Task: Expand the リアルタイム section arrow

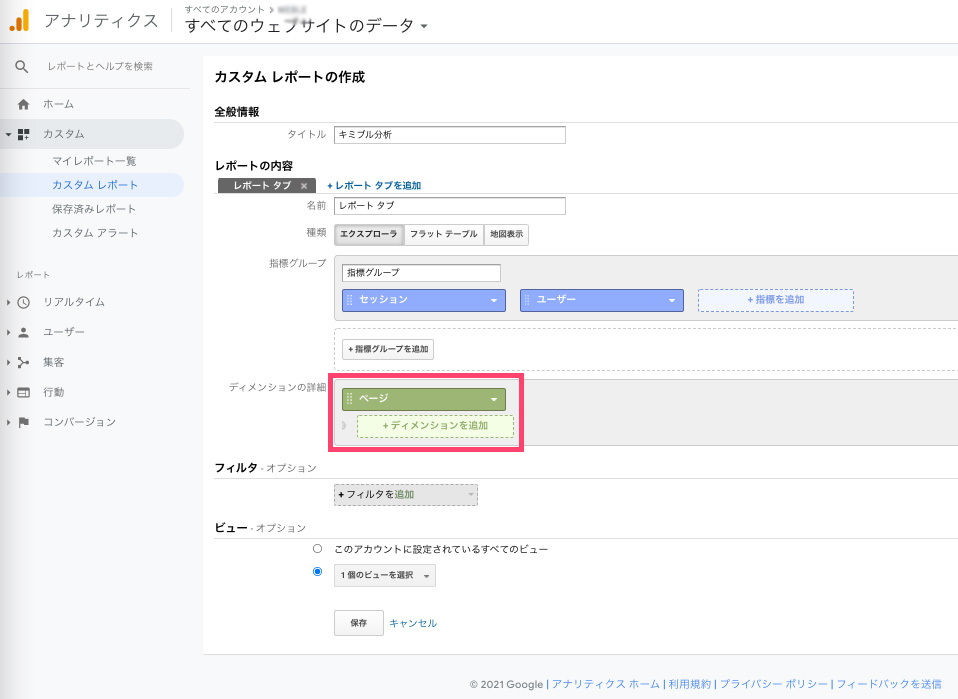Action: pos(8,302)
